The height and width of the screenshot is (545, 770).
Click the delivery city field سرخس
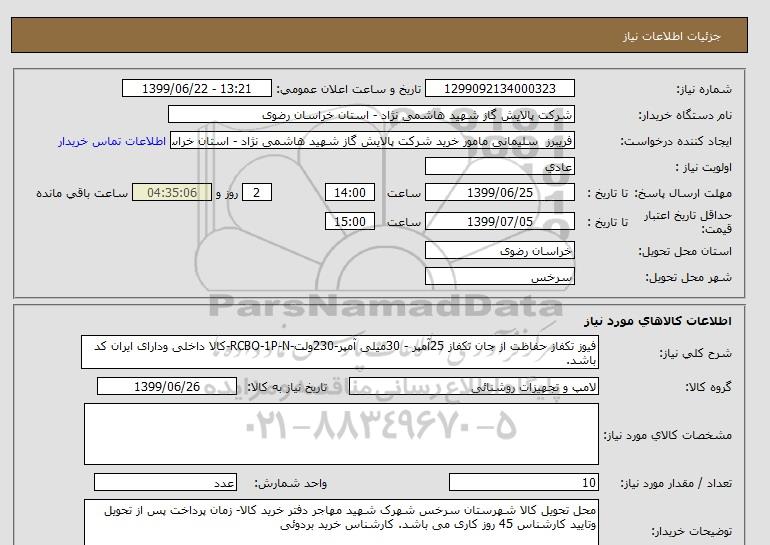click(x=499, y=277)
